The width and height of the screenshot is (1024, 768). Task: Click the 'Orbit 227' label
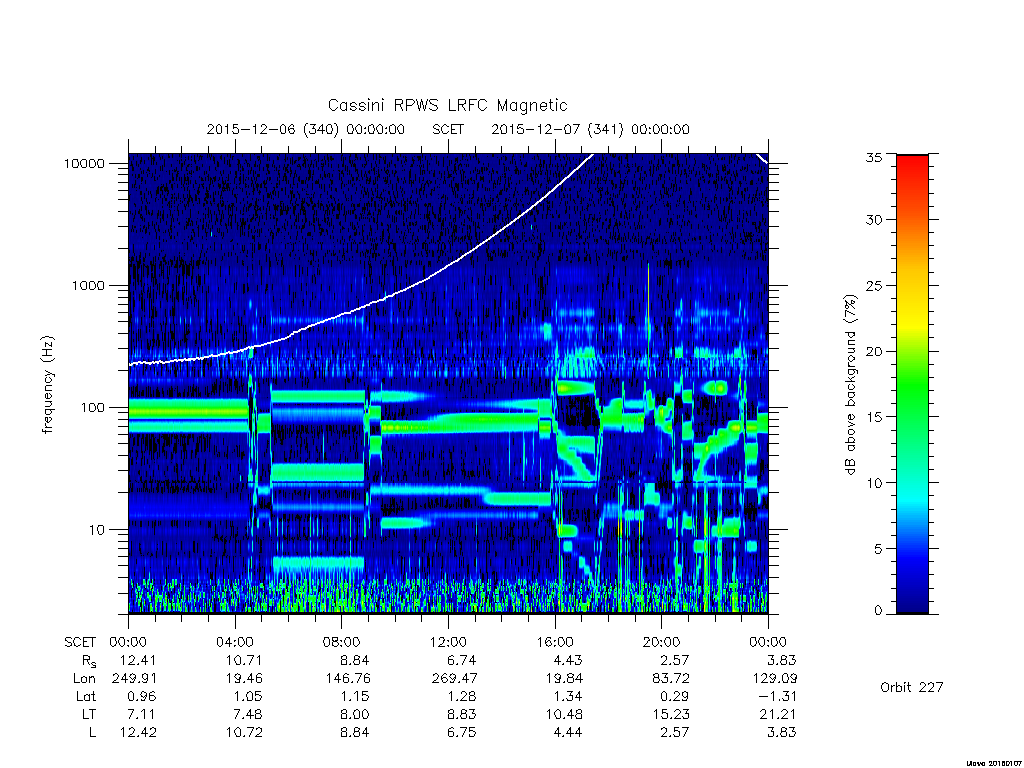[912, 687]
